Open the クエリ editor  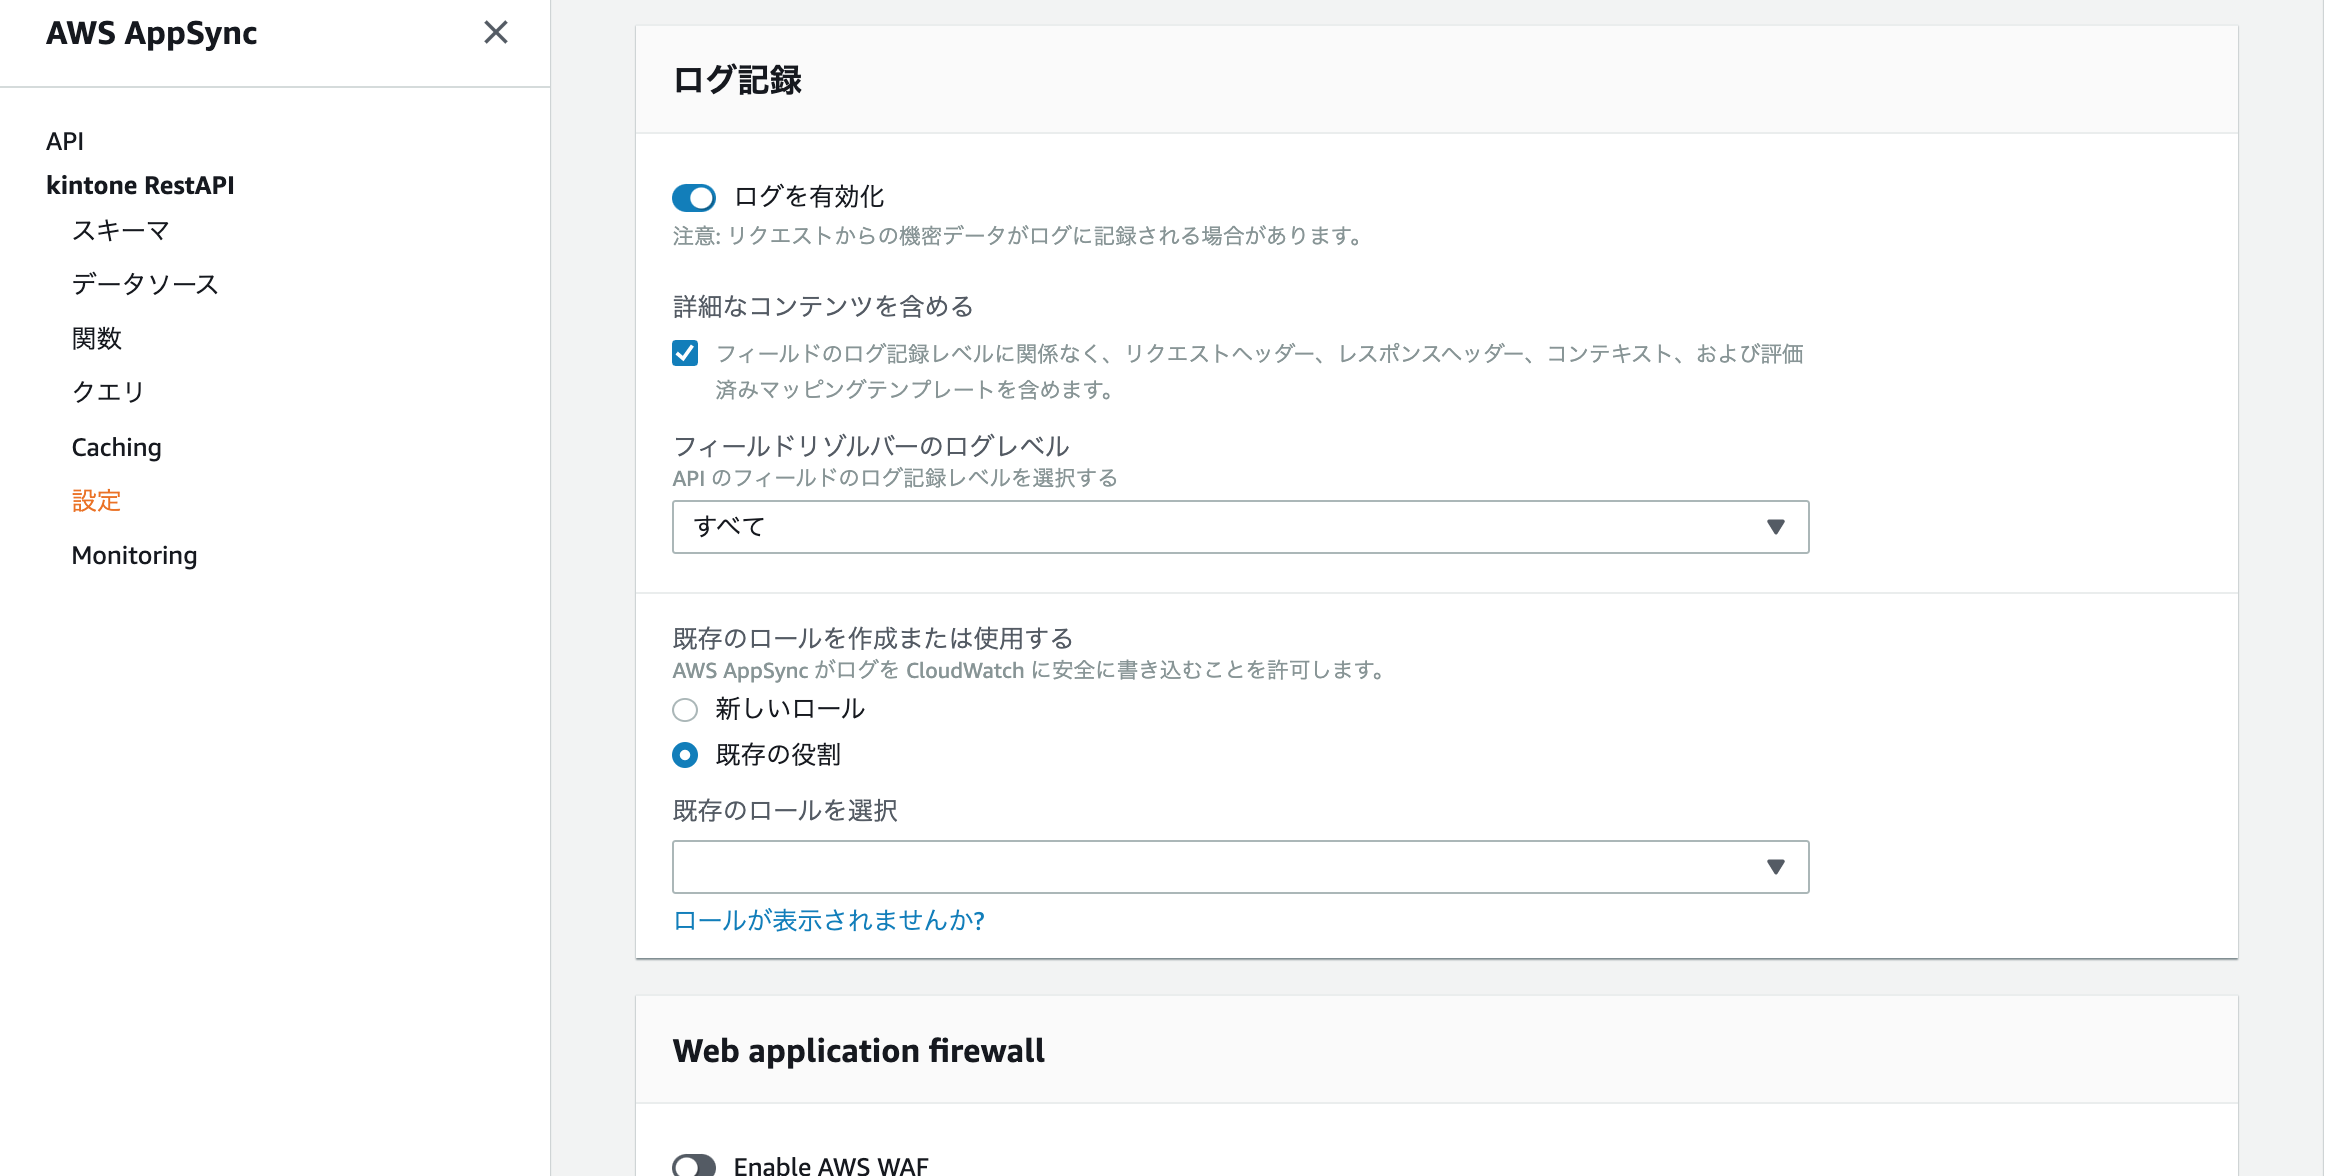106,392
